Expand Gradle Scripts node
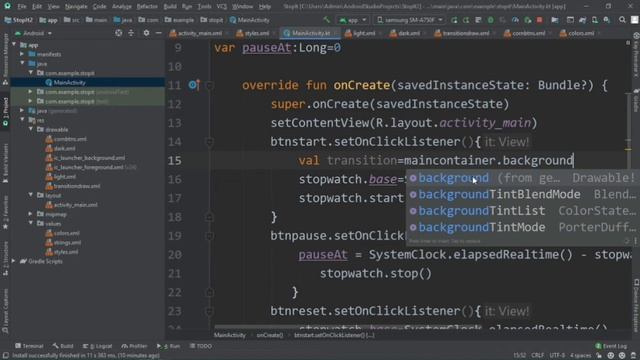640x360 pixels. click(14, 261)
